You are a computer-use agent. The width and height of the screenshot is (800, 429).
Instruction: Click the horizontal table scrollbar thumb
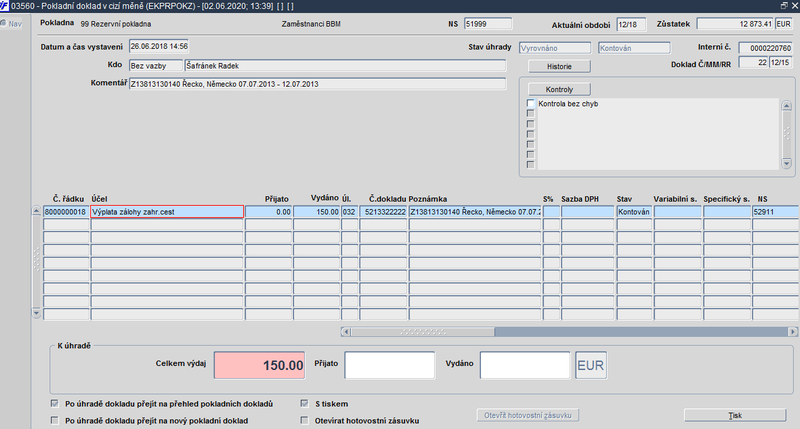(422, 332)
